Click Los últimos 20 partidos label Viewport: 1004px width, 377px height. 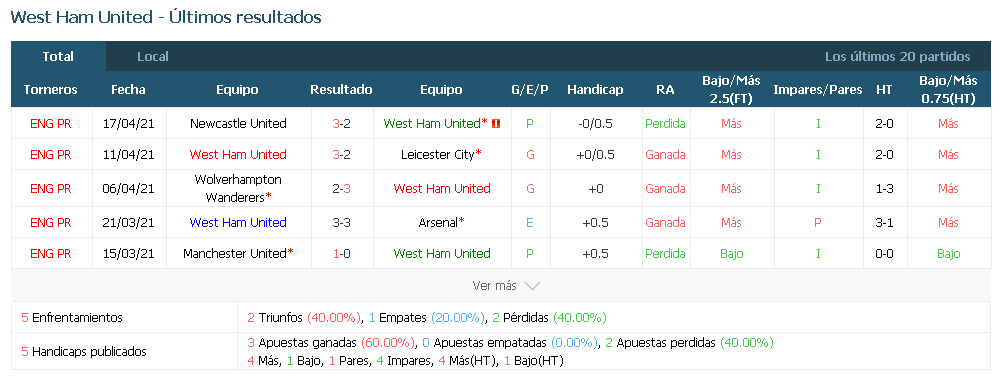click(897, 56)
